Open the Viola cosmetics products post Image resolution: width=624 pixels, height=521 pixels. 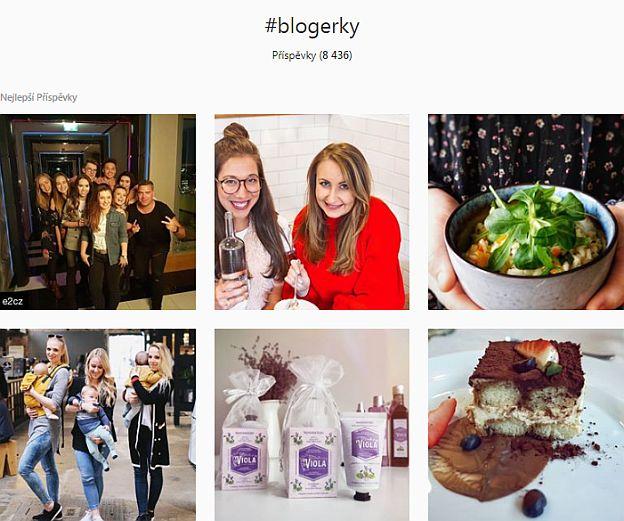(312, 425)
